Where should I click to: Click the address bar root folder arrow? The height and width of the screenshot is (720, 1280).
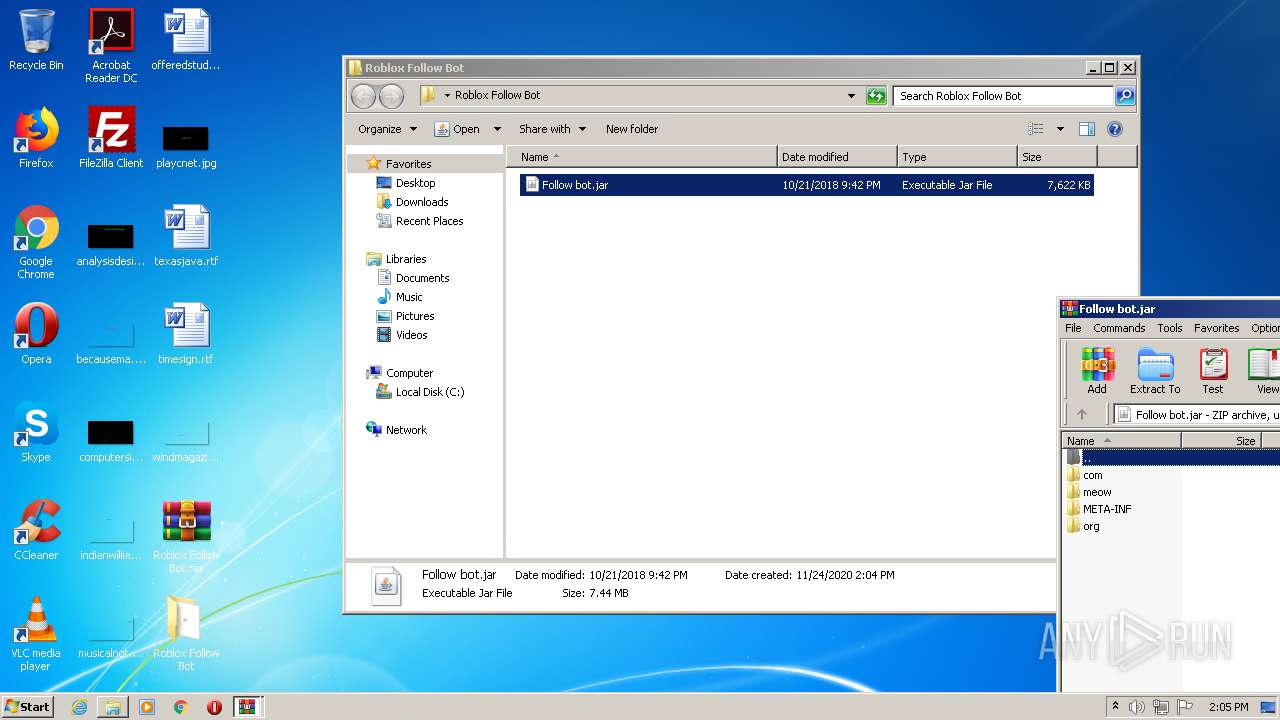pos(447,96)
